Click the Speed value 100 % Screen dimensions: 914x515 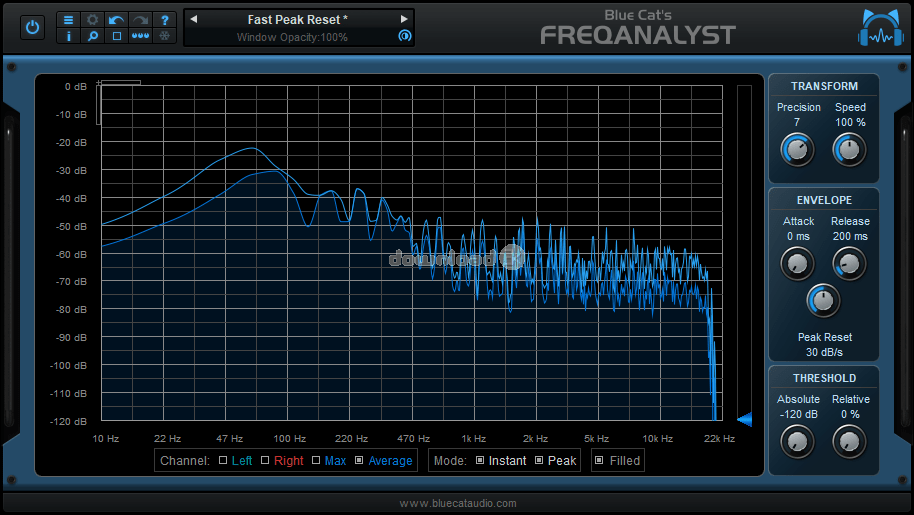coord(850,122)
